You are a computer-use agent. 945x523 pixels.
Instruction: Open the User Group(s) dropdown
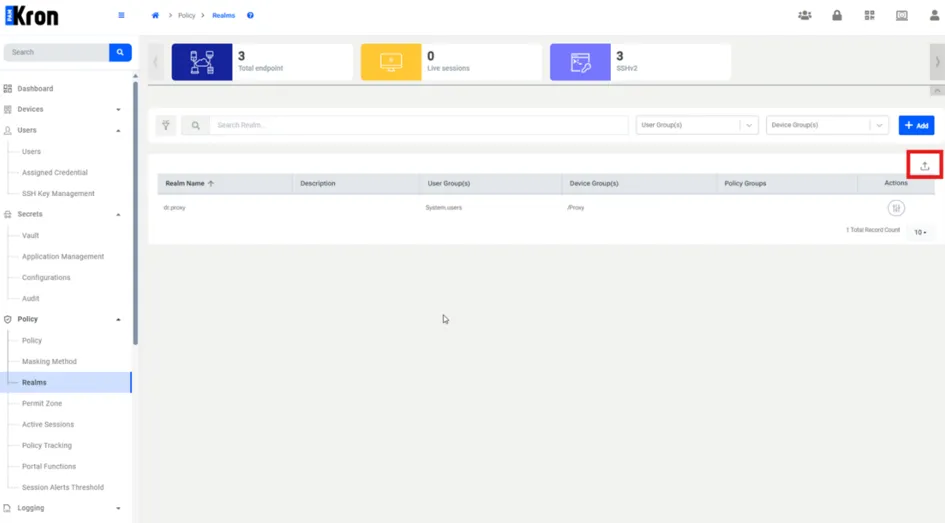pos(697,125)
